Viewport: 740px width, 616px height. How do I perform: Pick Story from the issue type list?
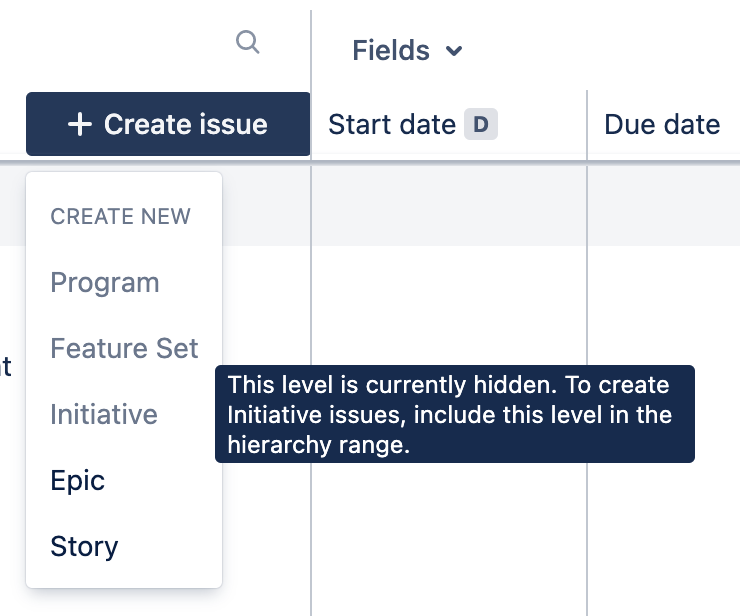[84, 546]
